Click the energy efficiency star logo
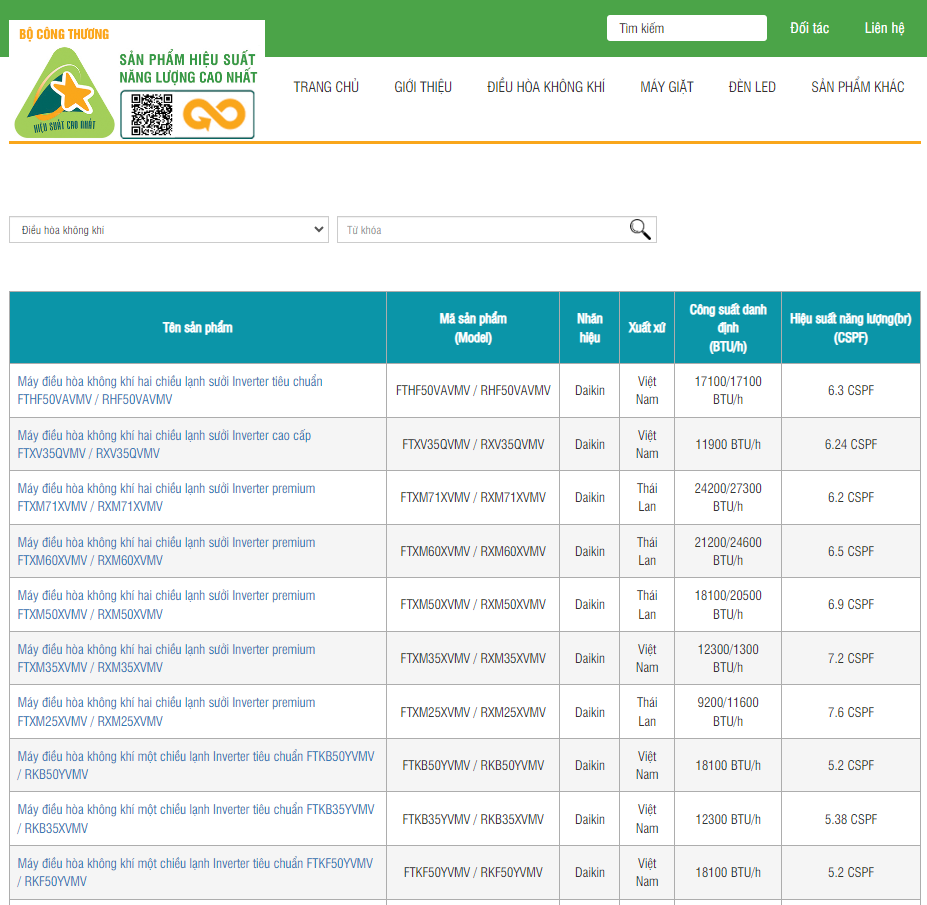Screen dimensions: 927x905 coord(64,93)
